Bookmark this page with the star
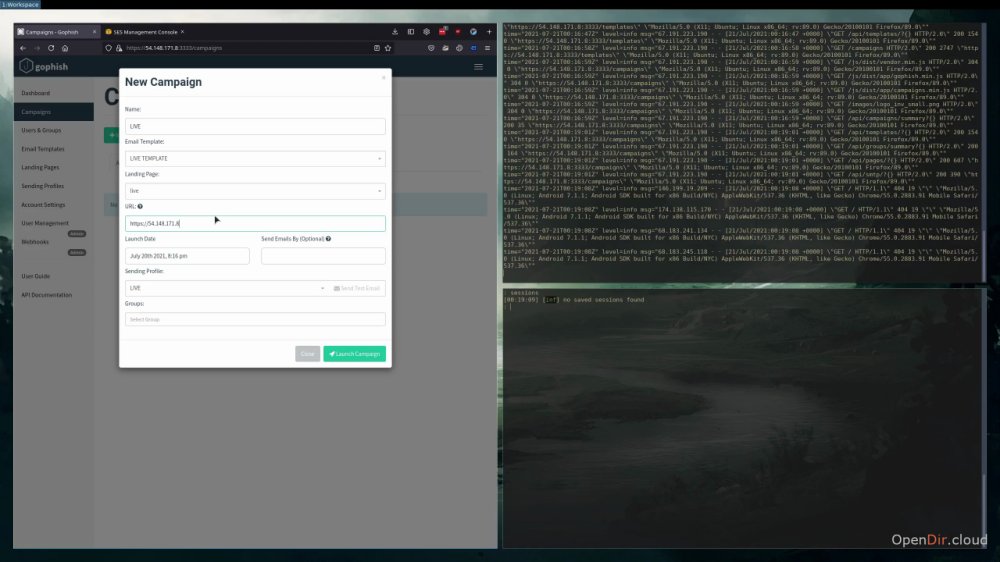The width and height of the screenshot is (1000, 562). (x=388, y=48)
